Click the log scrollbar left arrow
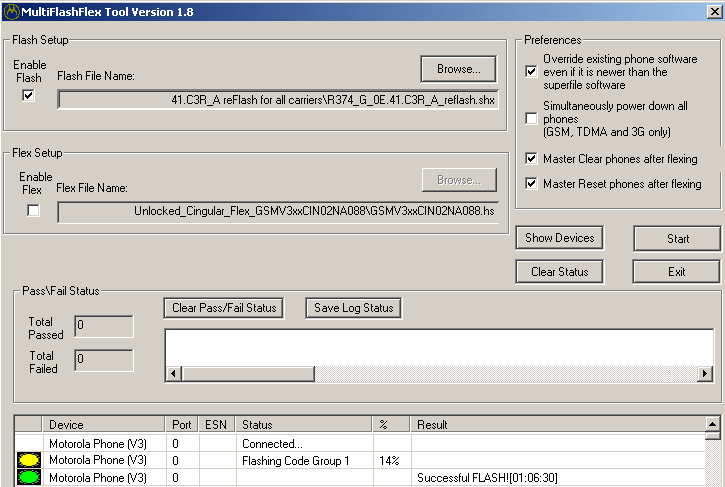Viewport: 725px width, 487px height. click(x=173, y=374)
